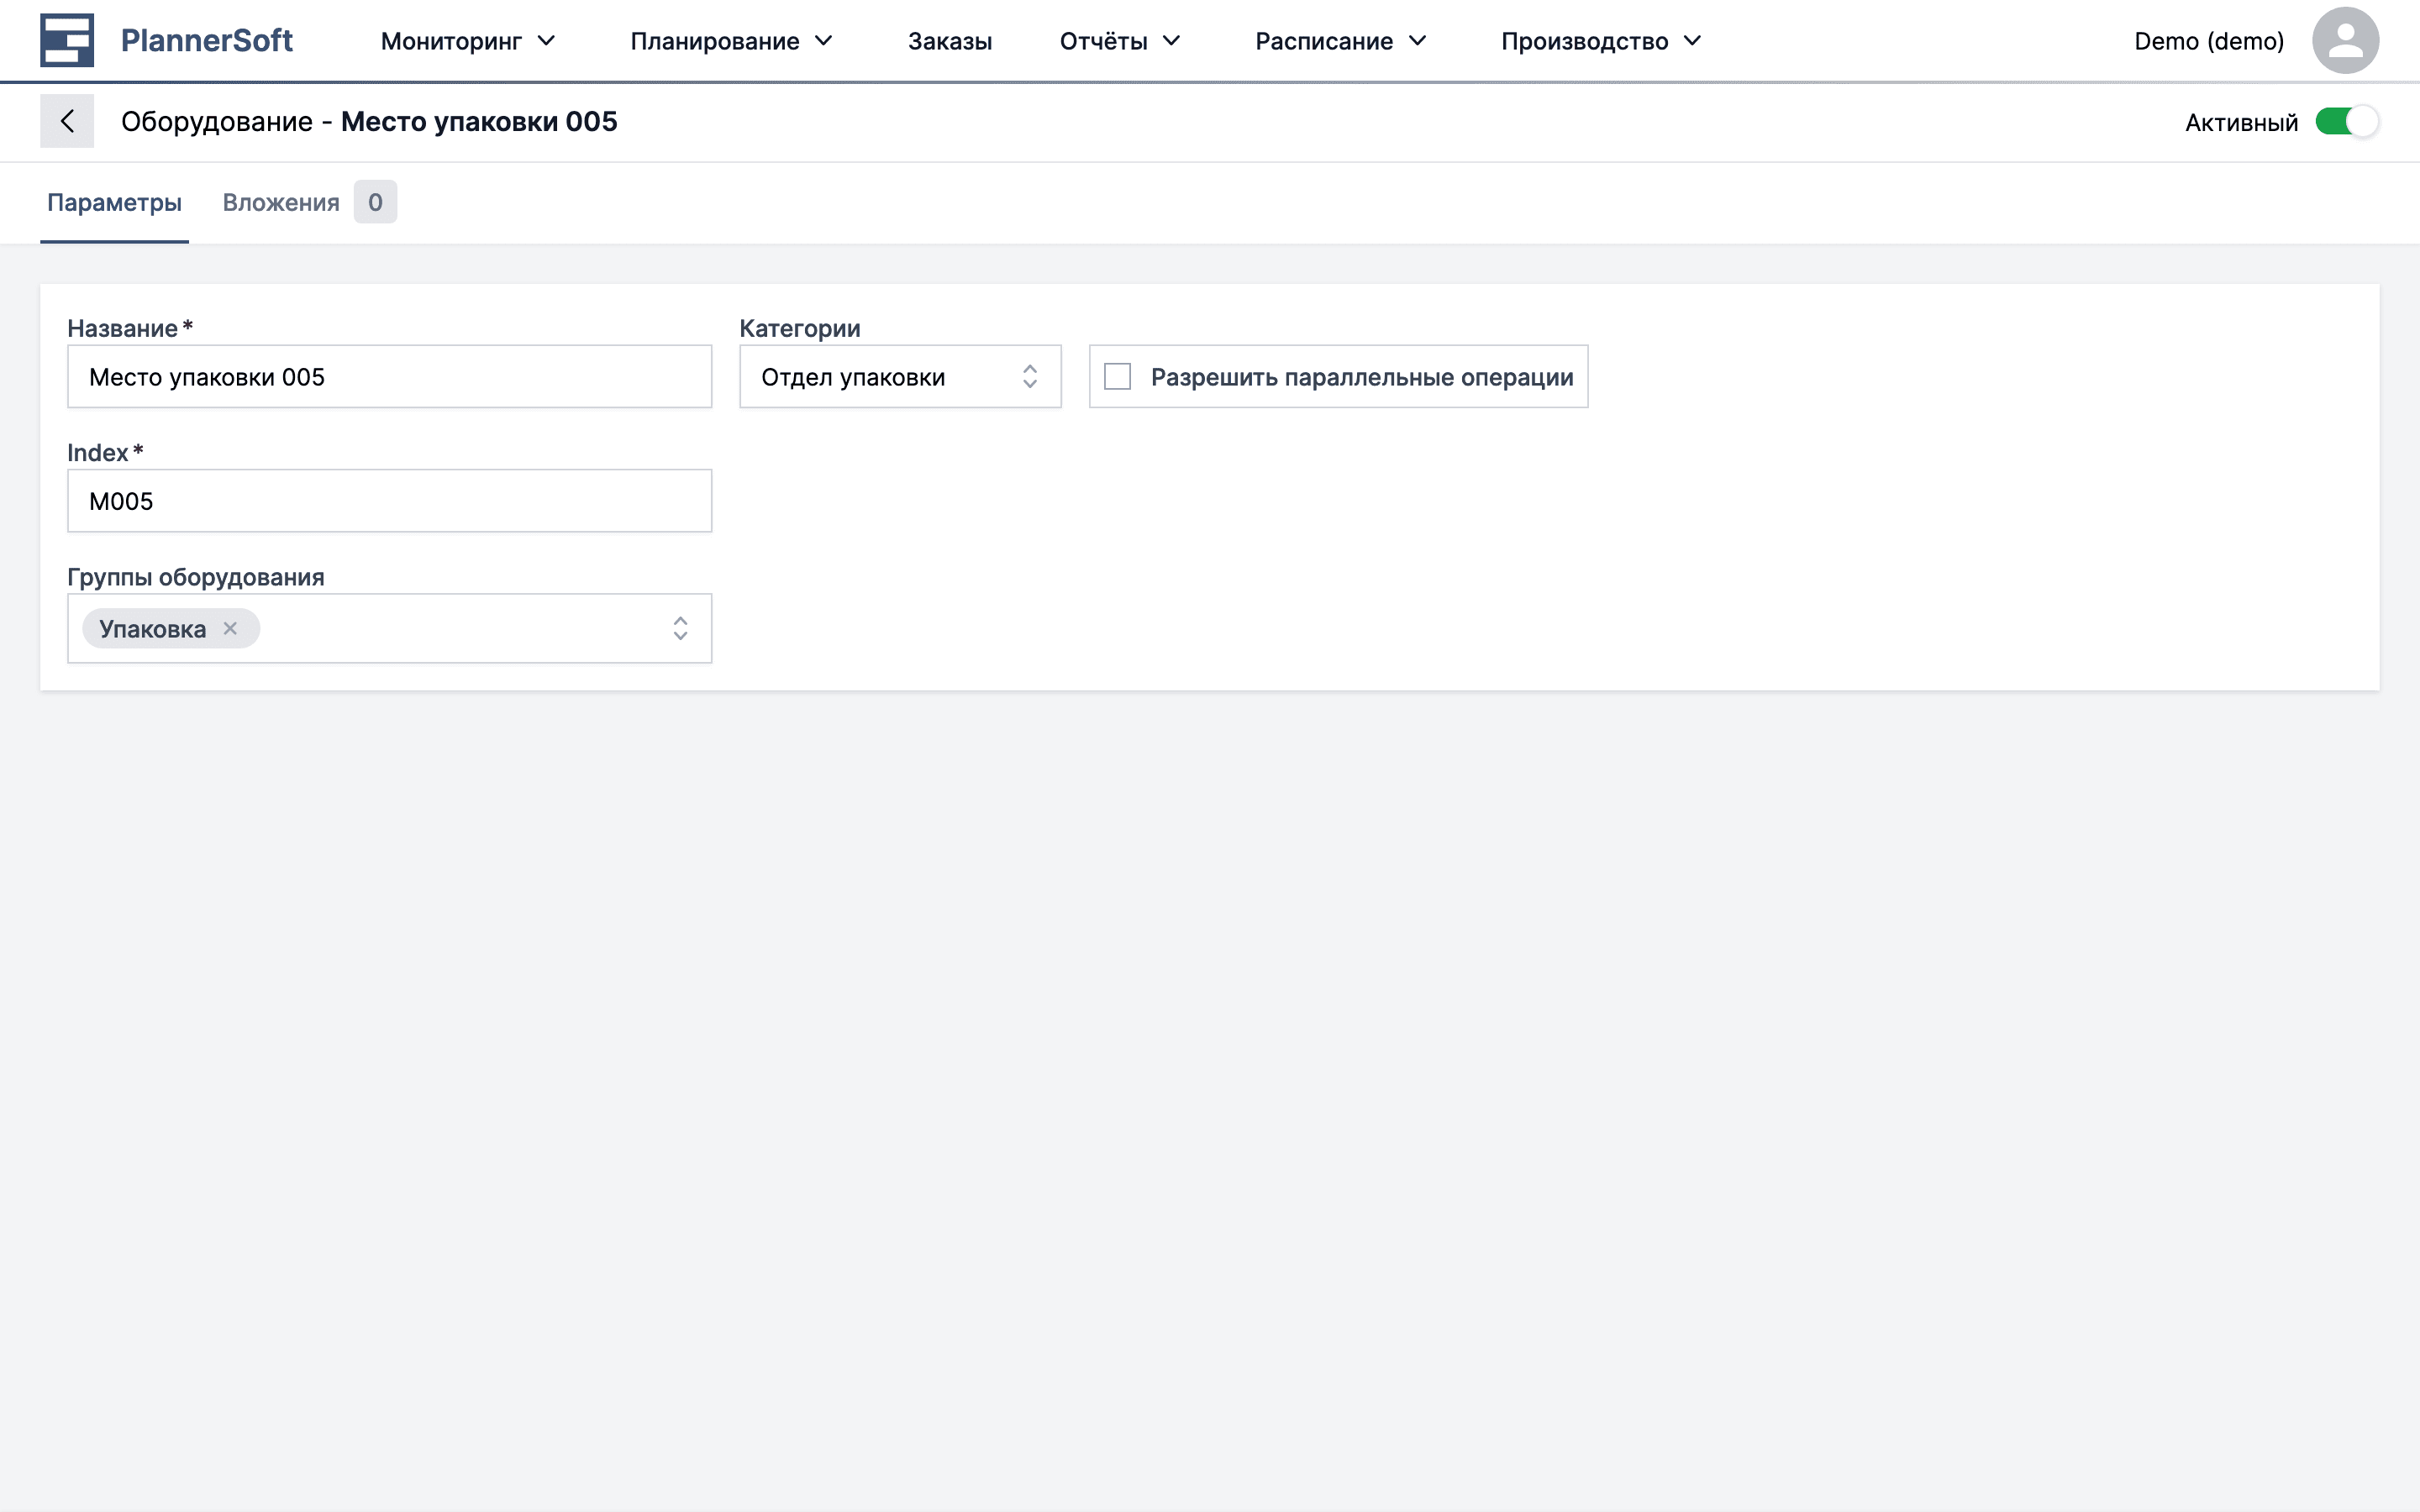Click the Категории stepper arrows
Image resolution: width=2420 pixels, height=1512 pixels.
point(1033,377)
